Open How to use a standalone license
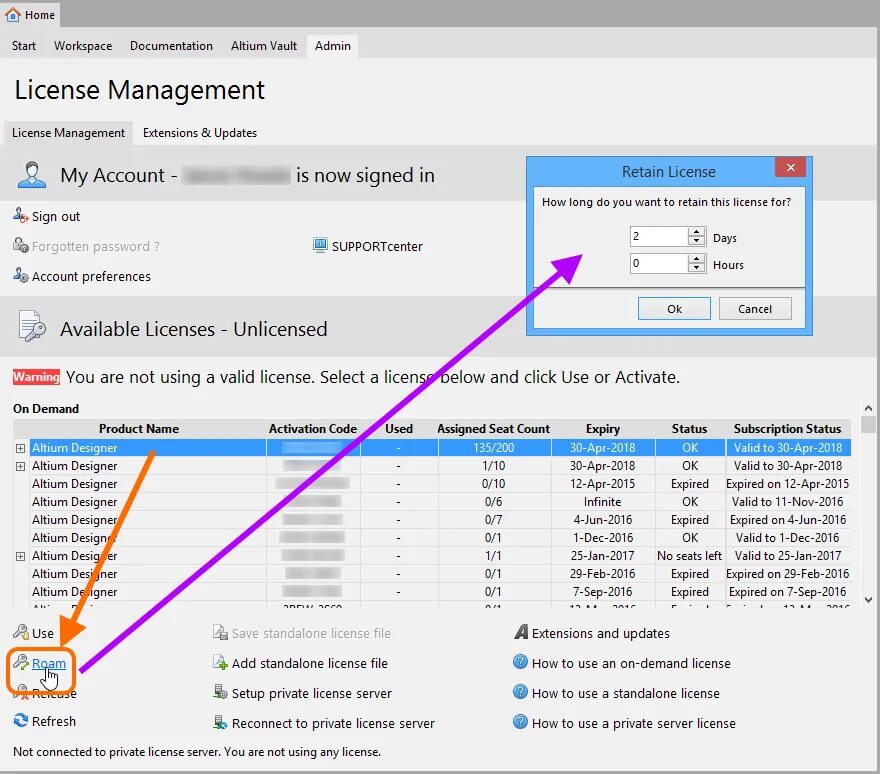 click(x=625, y=693)
